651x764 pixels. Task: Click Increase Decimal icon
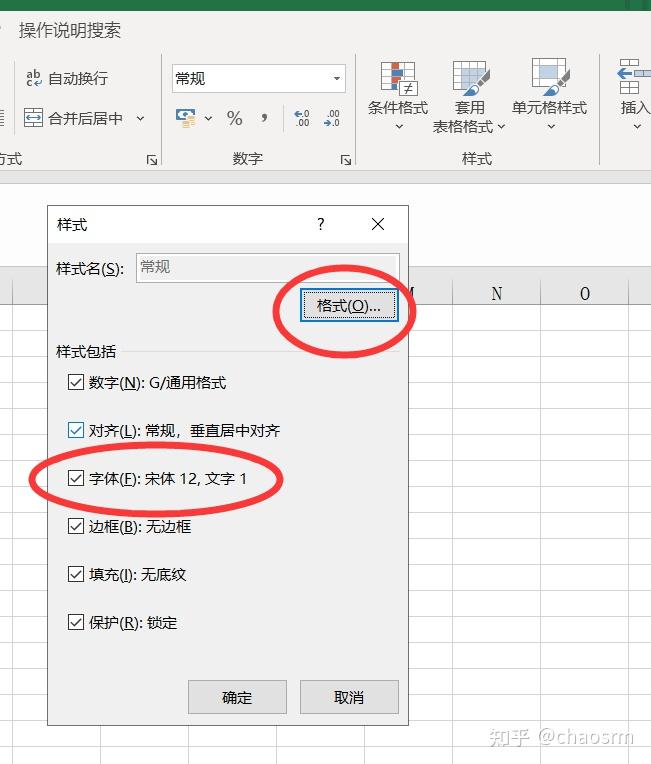click(x=301, y=118)
